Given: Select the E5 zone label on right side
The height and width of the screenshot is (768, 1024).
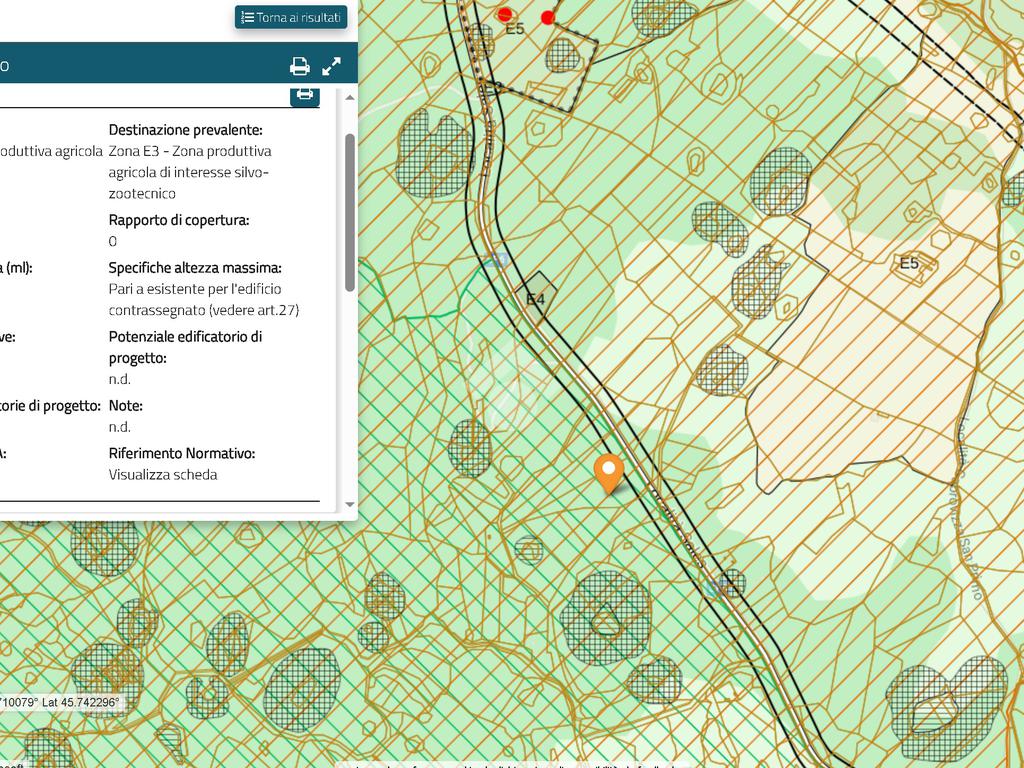Looking at the screenshot, I should click(908, 264).
